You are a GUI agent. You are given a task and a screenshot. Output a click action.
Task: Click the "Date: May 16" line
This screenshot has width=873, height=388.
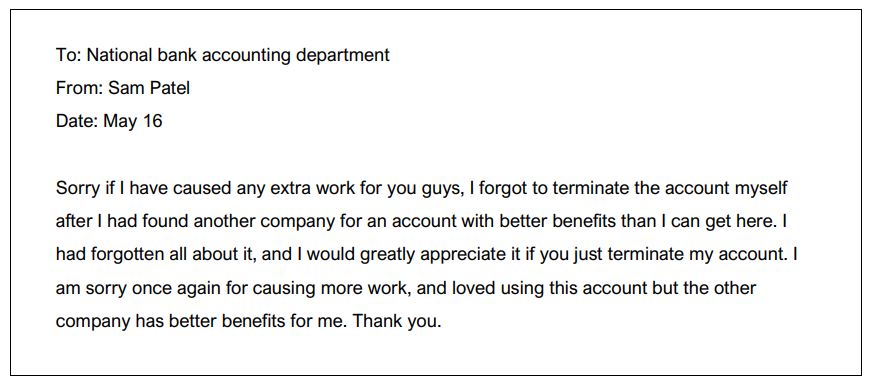click(x=109, y=121)
